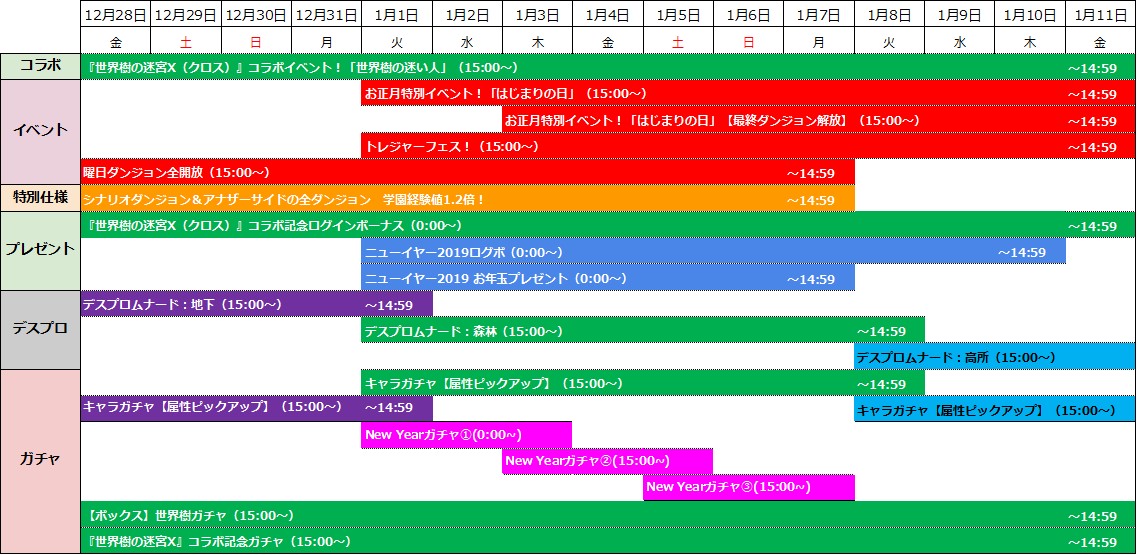Click the 1月9日 date header

click(959, 15)
